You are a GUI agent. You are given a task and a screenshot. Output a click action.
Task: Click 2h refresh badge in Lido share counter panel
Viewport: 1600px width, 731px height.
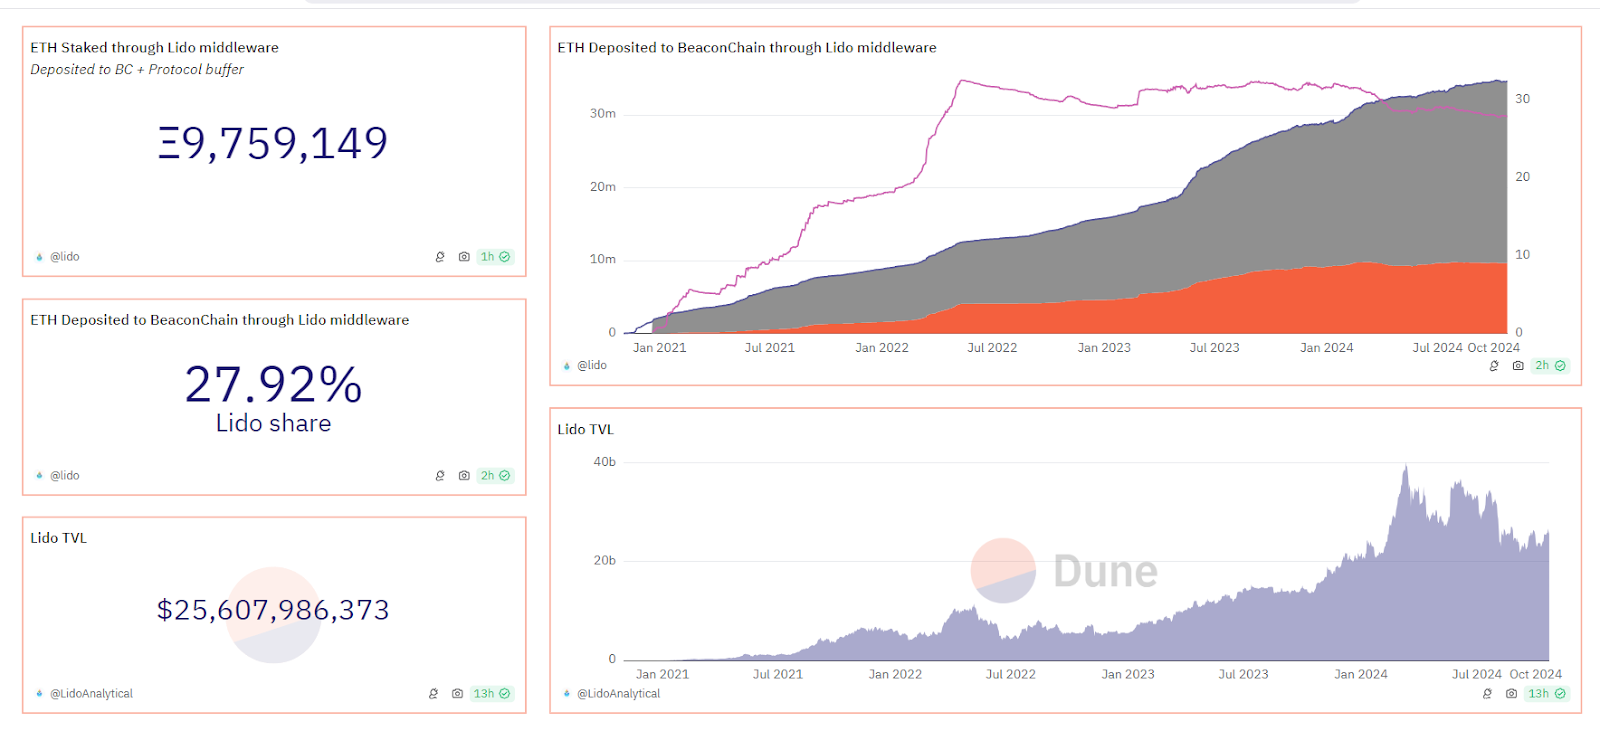point(495,476)
